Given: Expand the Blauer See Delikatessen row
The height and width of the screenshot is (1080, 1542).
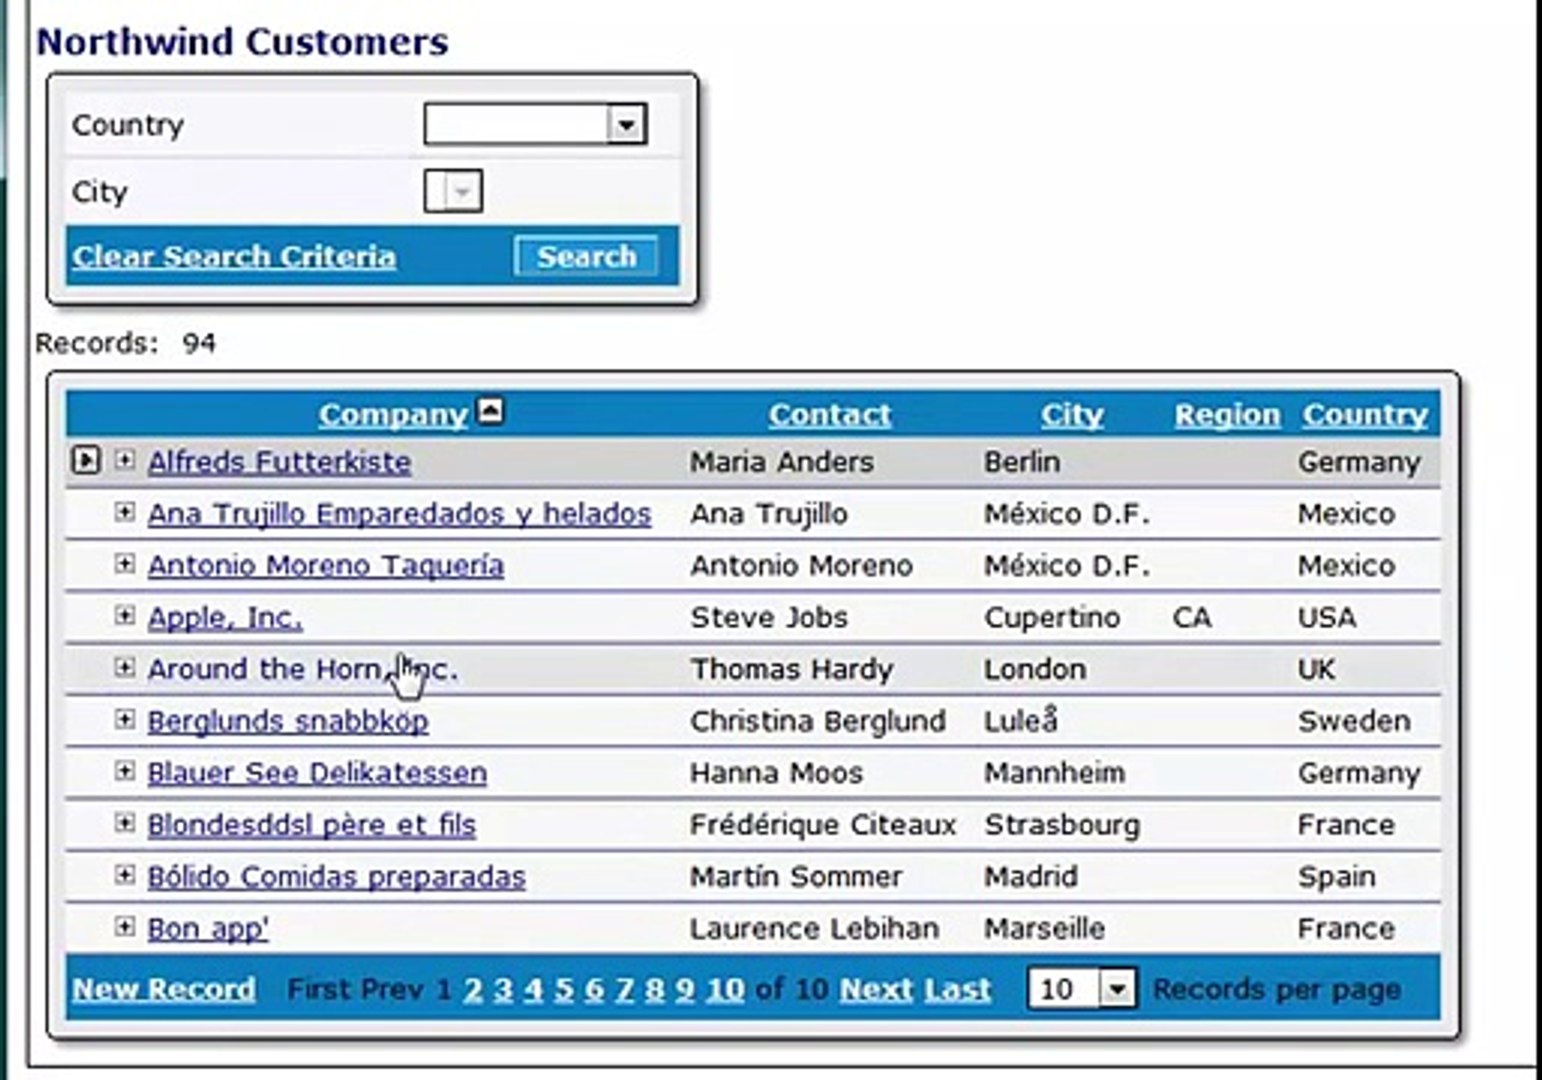Looking at the screenshot, I should point(124,772).
